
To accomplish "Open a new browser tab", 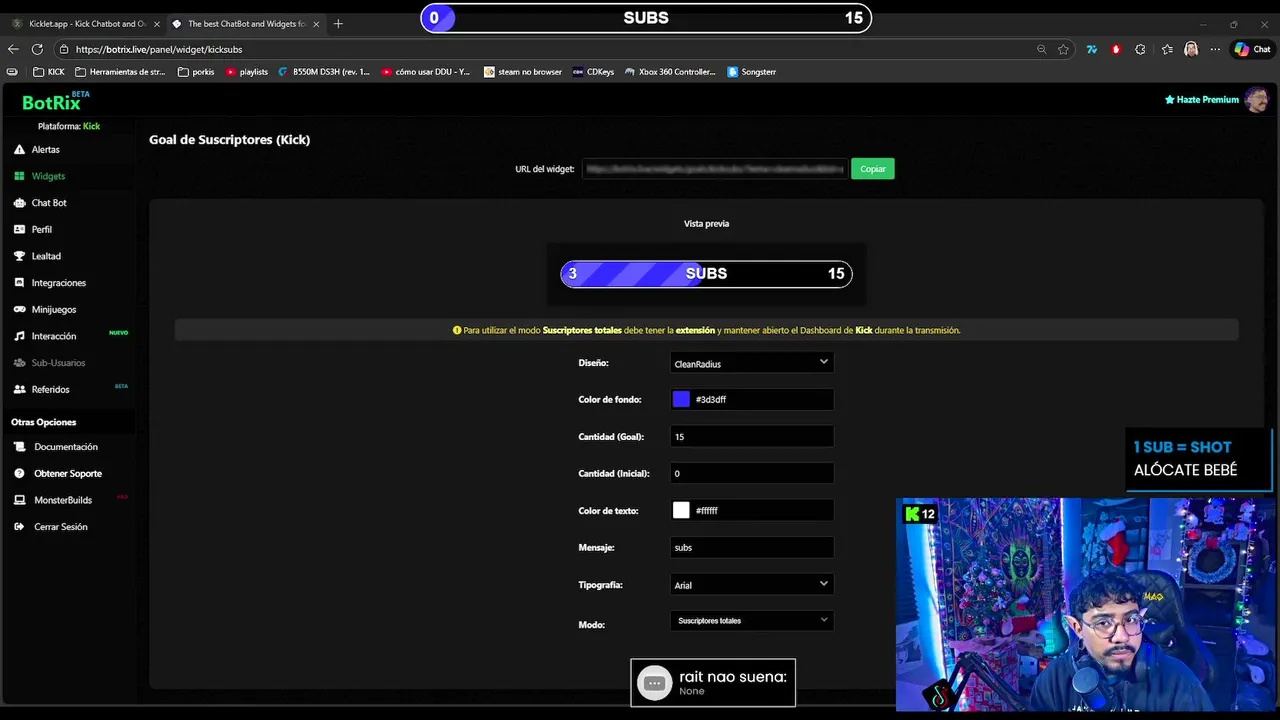I will (x=338, y=23).
